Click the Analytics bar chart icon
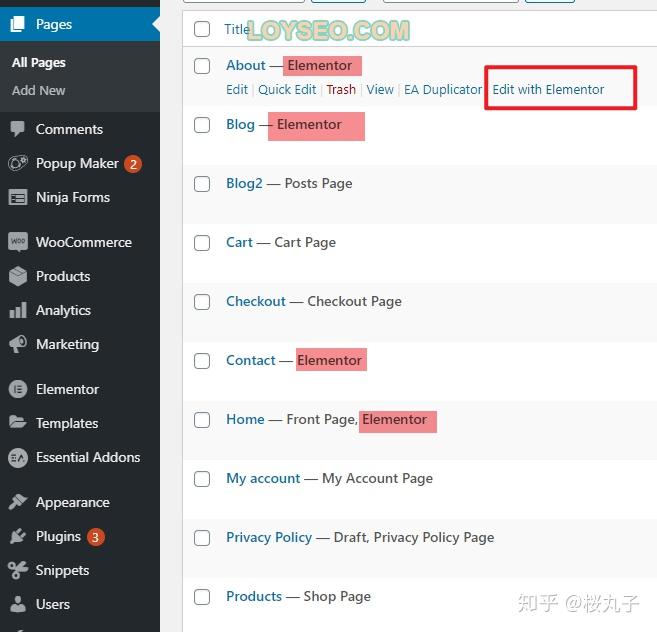 (18, 310)
